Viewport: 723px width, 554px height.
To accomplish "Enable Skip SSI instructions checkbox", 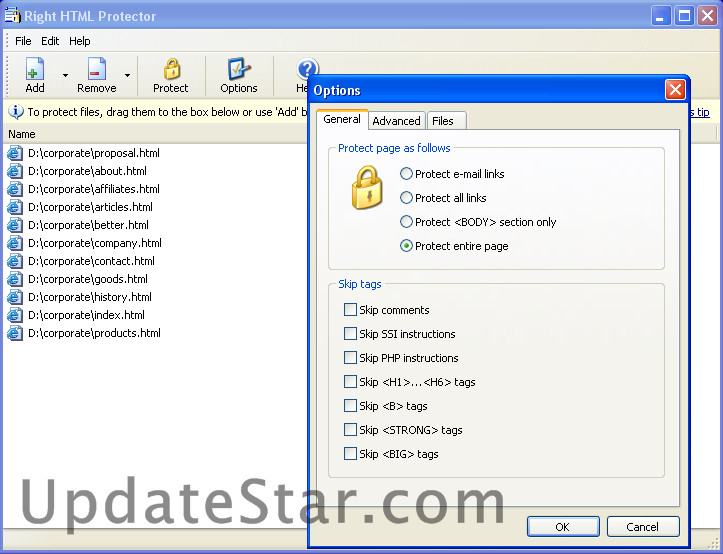I will click(x=350, y=334).
